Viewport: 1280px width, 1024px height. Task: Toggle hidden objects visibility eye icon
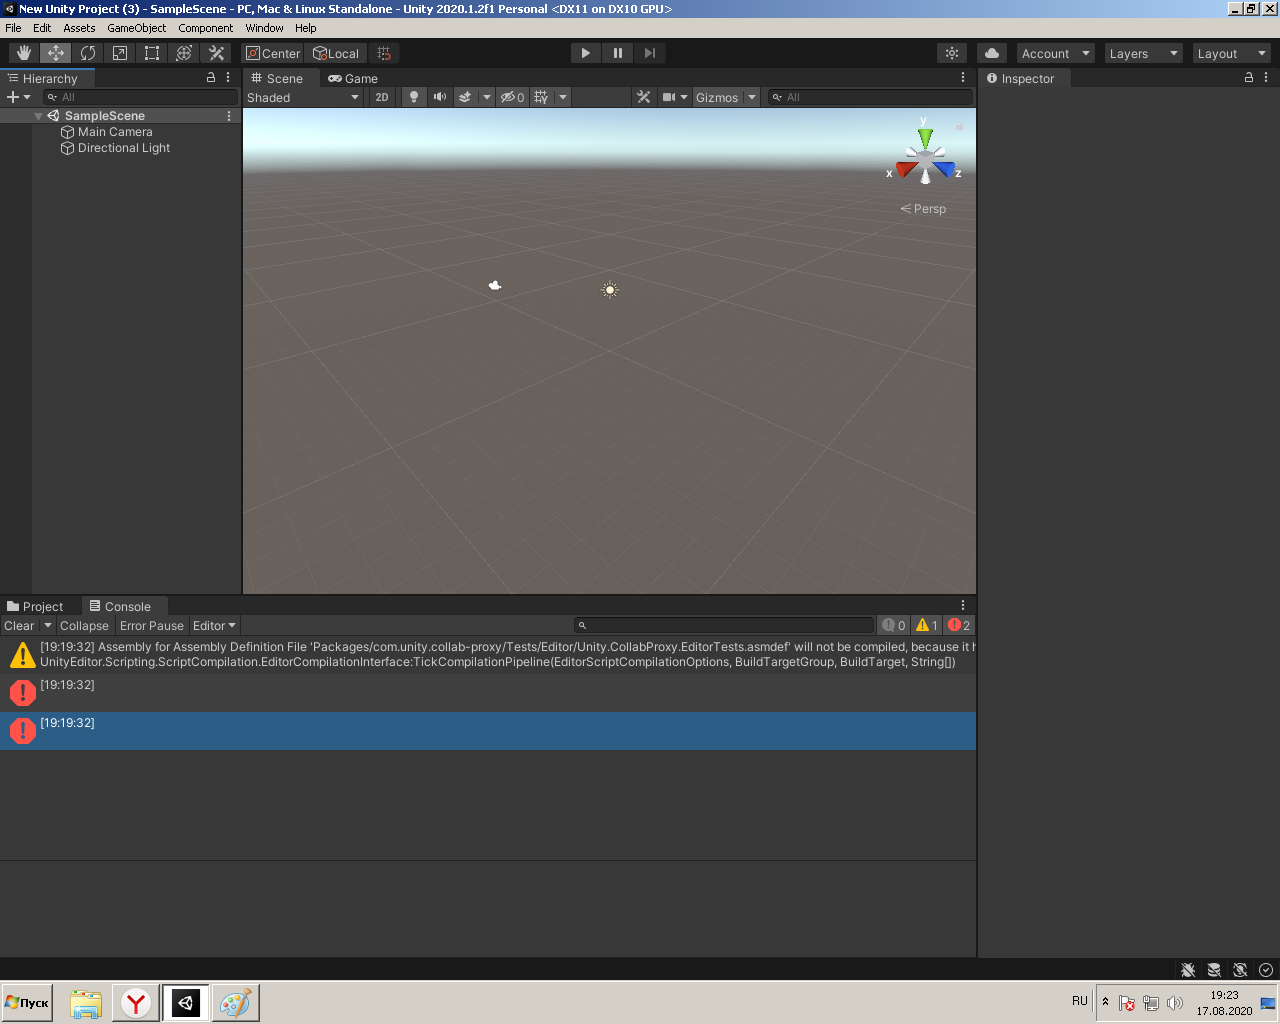coord(512,97)
